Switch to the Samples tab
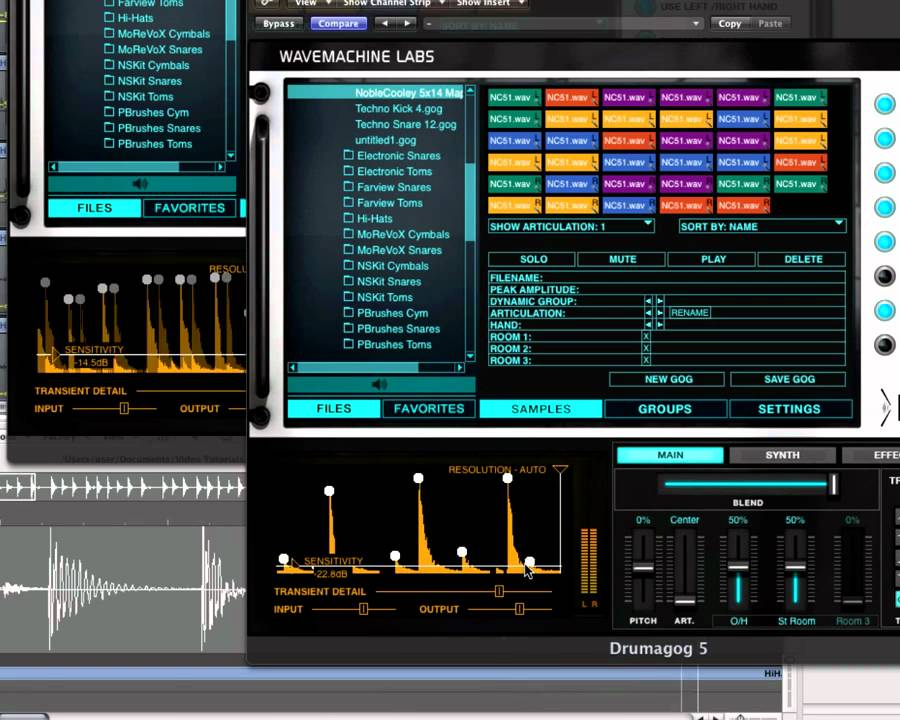The height and width of the screenshot is (720, 900). coord(541,409)
